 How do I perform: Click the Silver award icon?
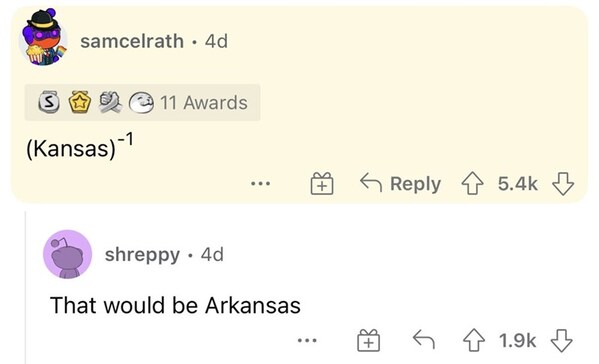pyautogui.click(x=49, y=102)
